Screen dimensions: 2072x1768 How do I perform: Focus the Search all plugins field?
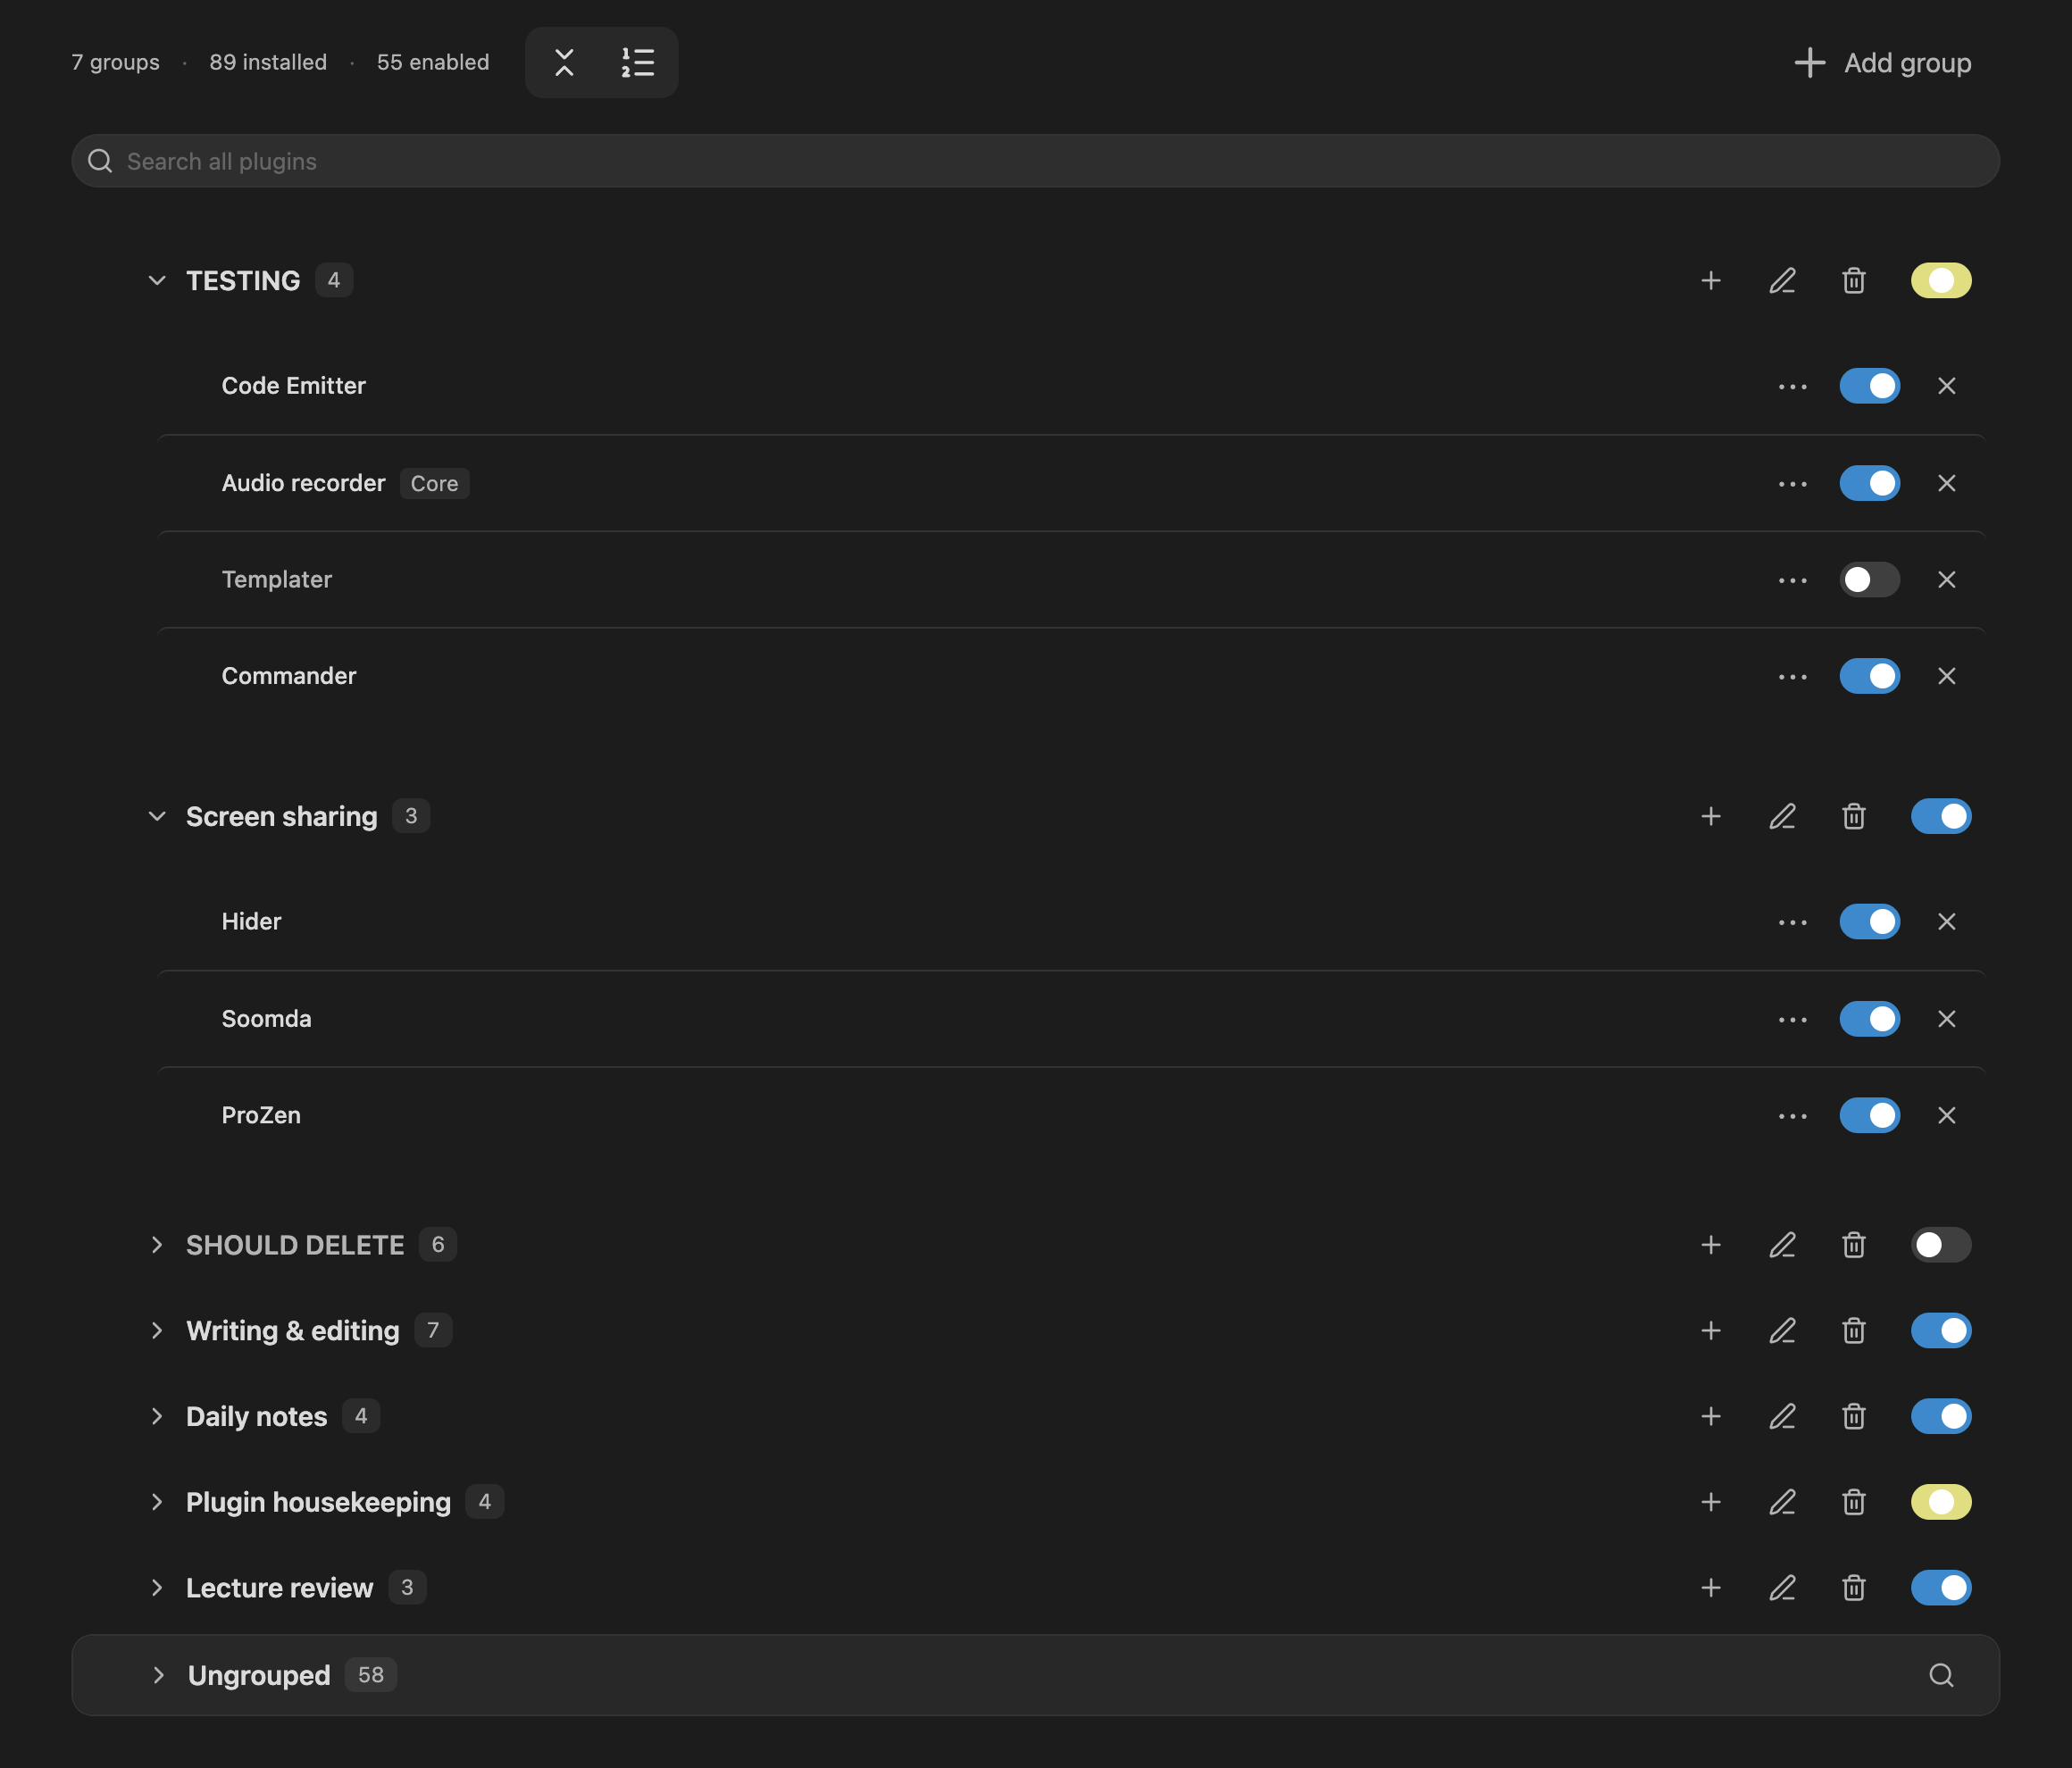[x=1035, y=161]
